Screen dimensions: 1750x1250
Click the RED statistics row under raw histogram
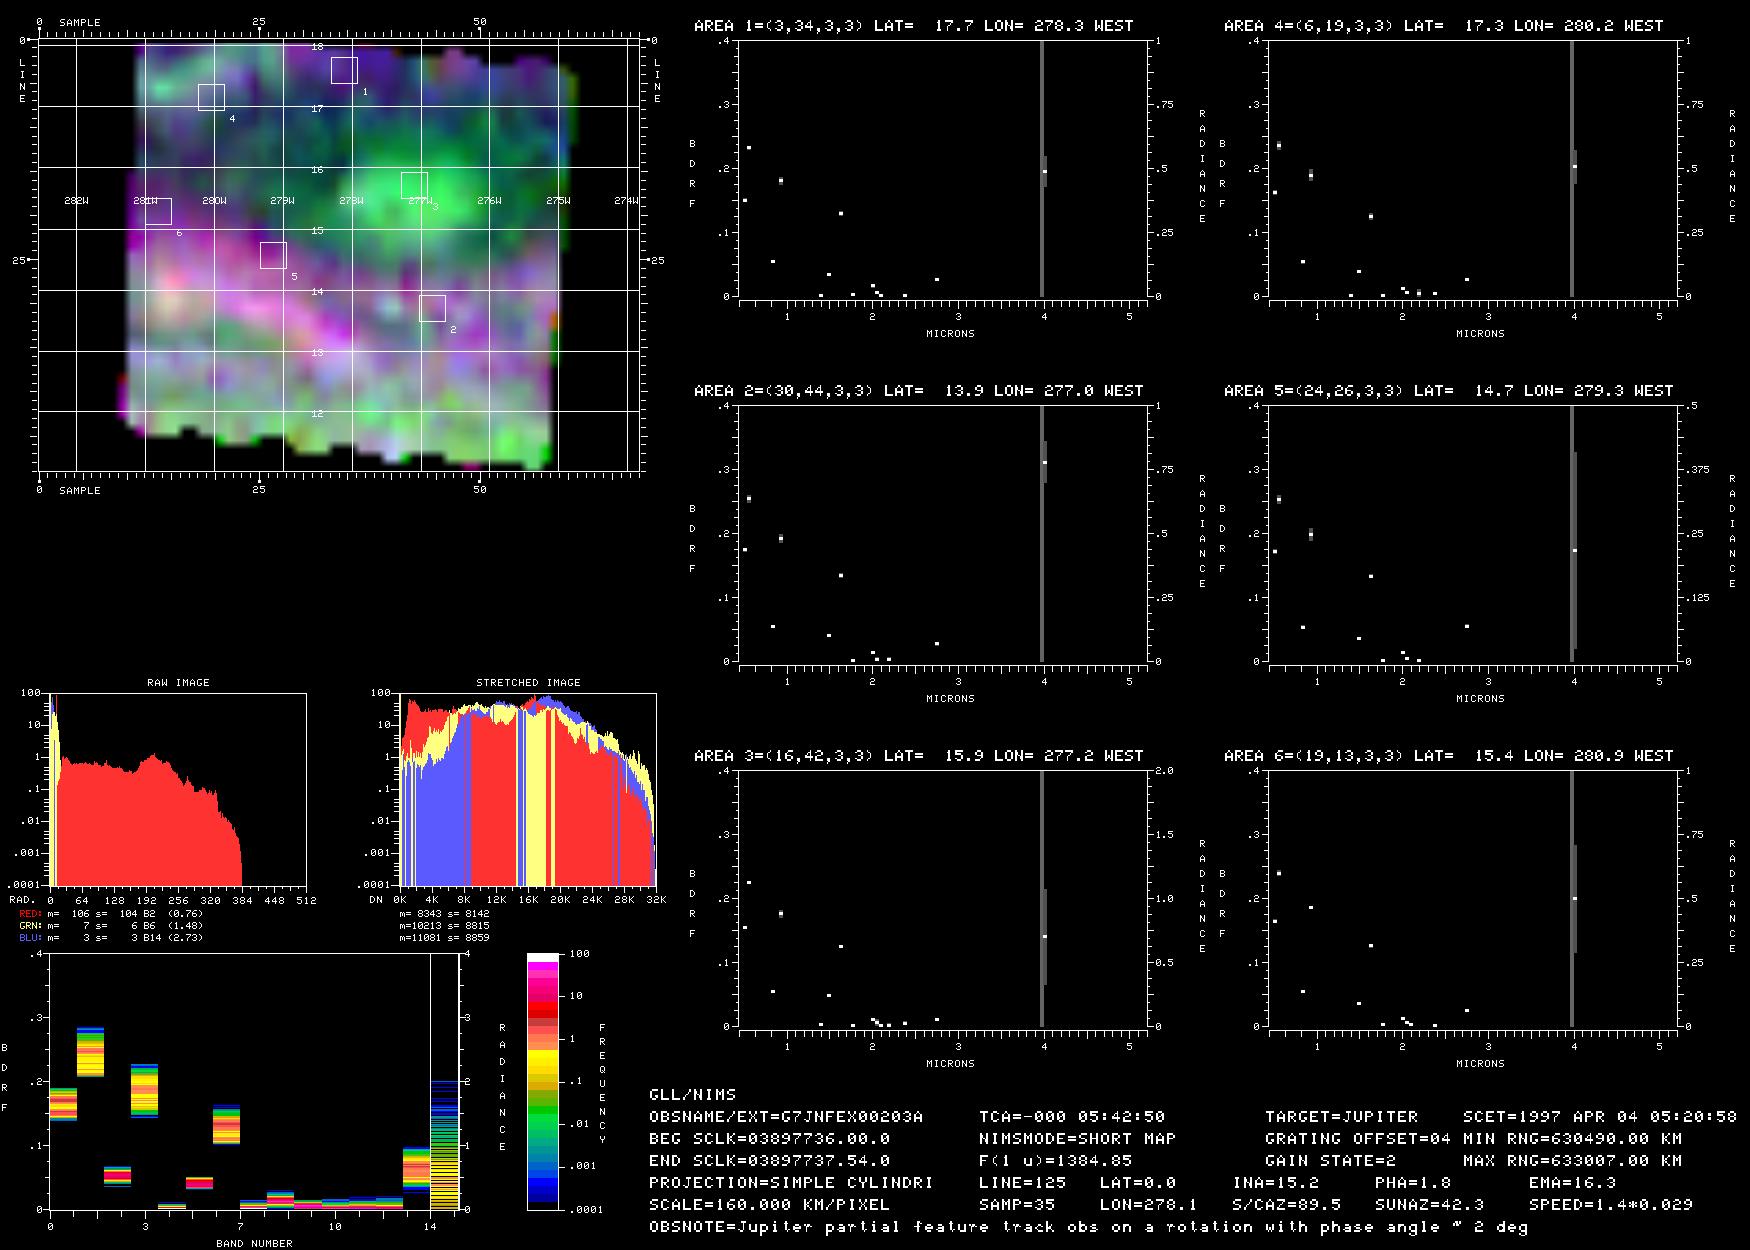click(x=111, y=913)
